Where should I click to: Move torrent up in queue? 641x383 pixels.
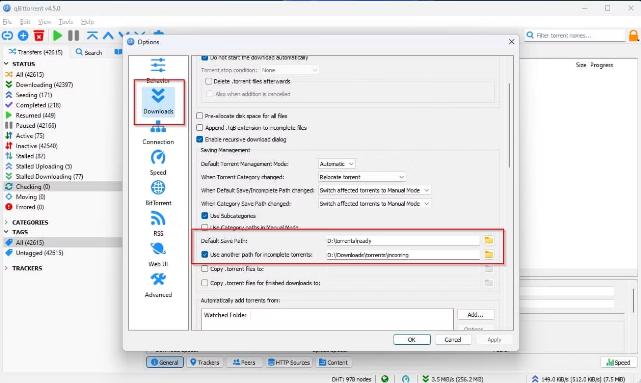click(108, 36)
